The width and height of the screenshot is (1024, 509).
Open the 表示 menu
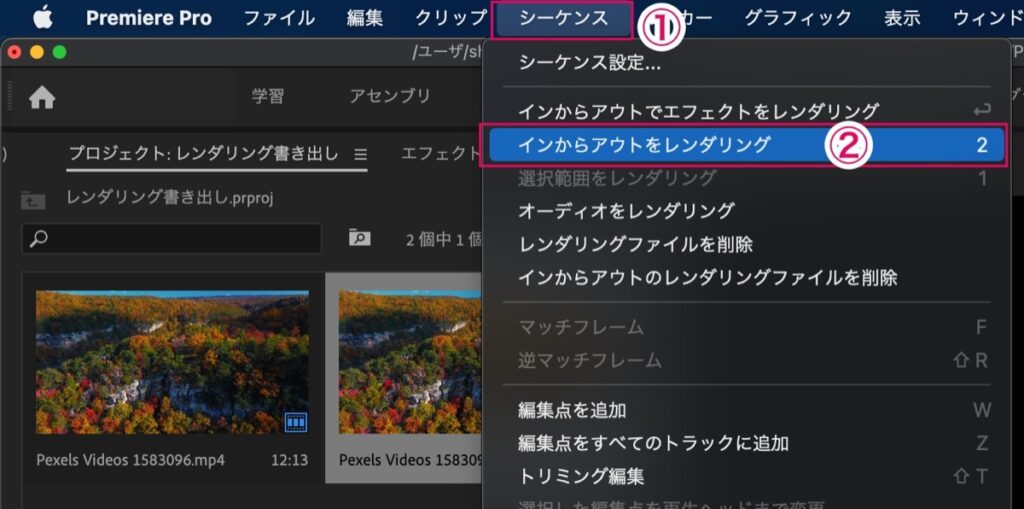pos(902,18)
